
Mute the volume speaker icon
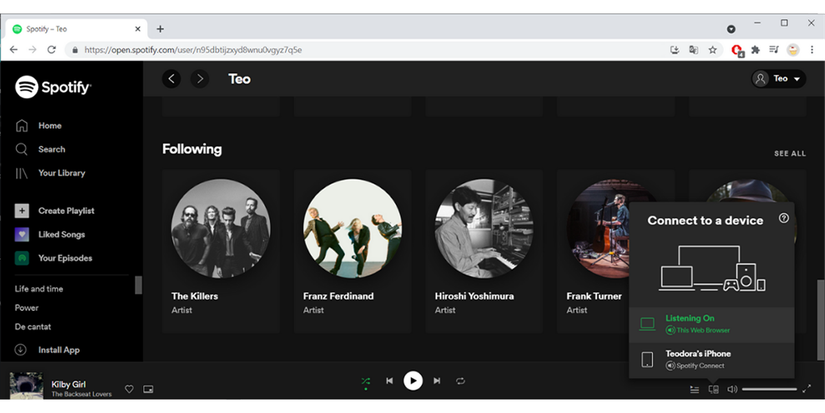point(732,389)
